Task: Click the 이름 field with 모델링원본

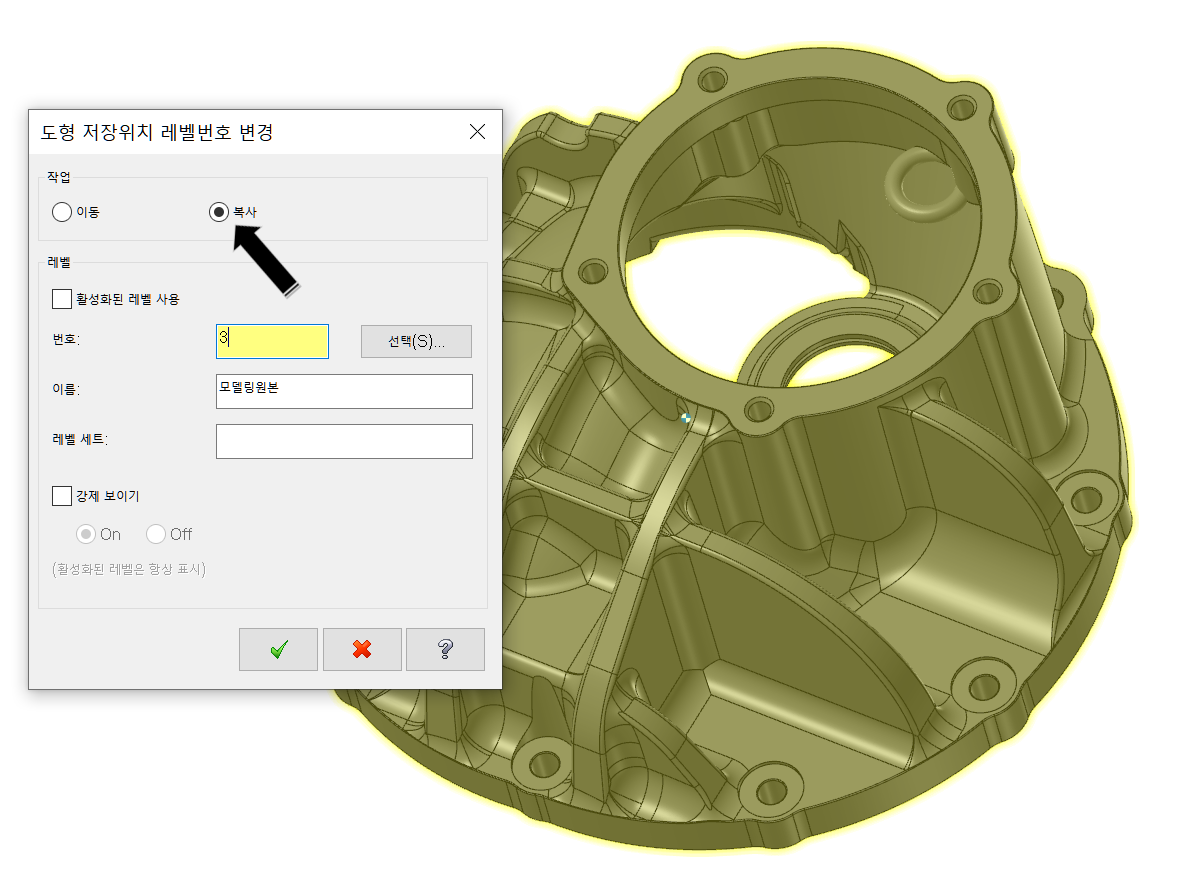Action: click(344, 391)
